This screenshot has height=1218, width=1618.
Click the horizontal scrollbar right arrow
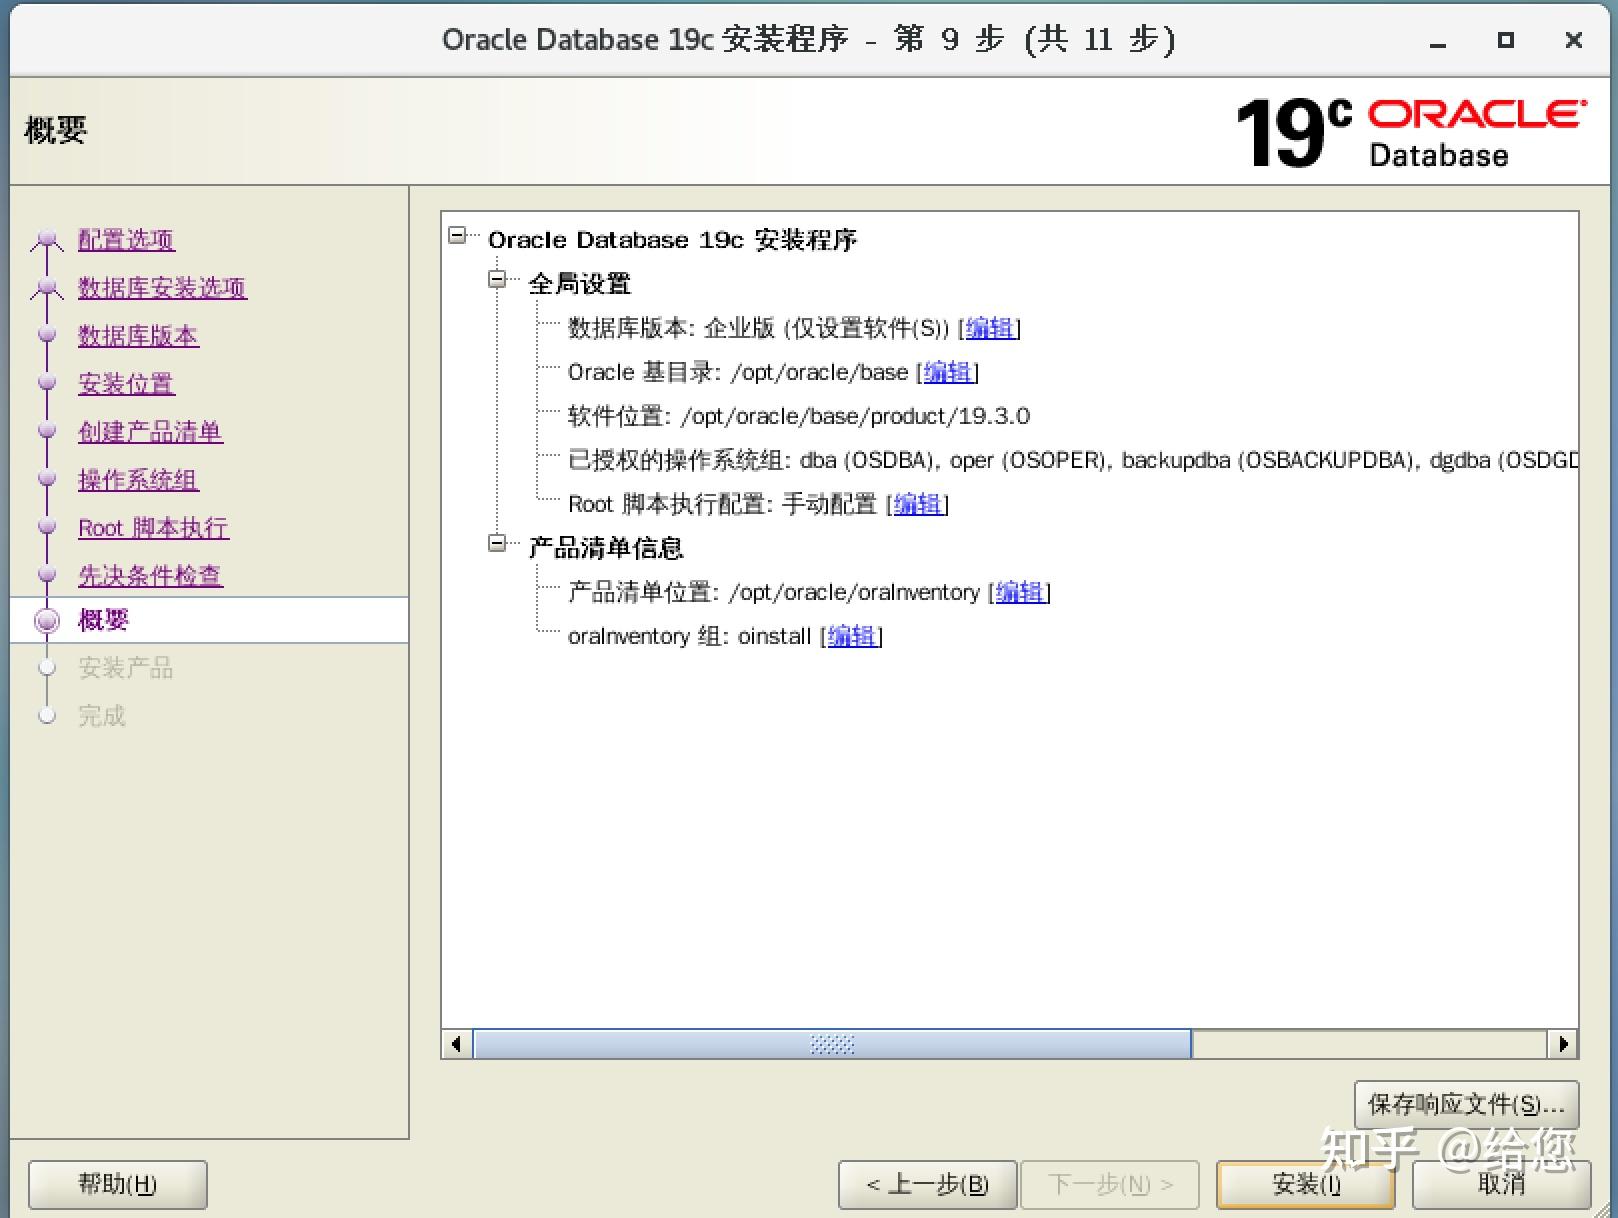point(1563,1043)
